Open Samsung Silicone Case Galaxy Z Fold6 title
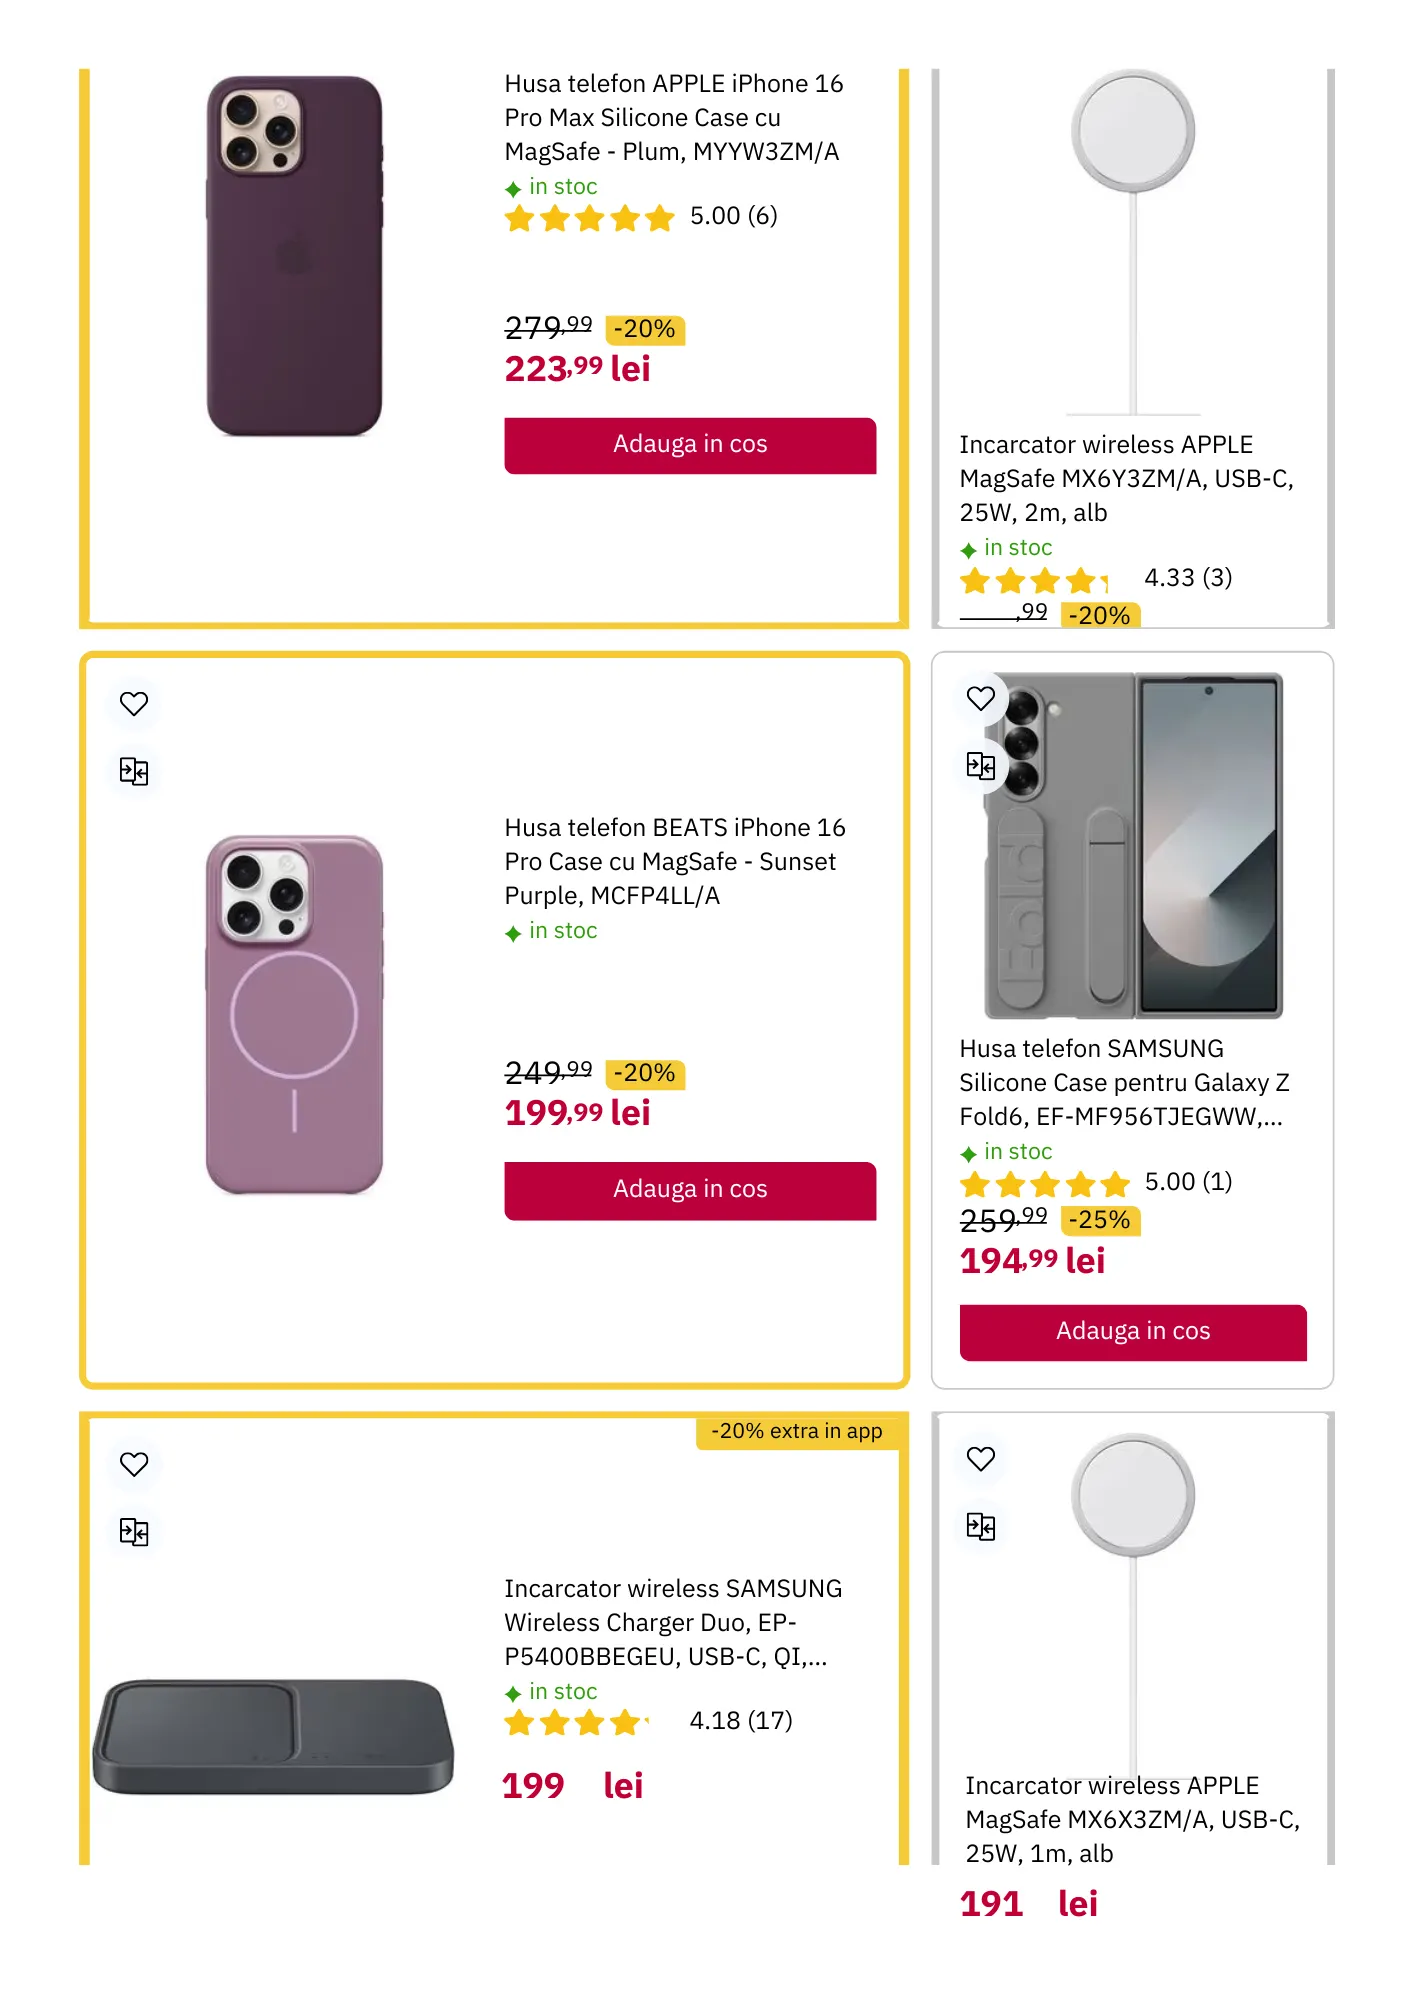 (1124, 1083)
